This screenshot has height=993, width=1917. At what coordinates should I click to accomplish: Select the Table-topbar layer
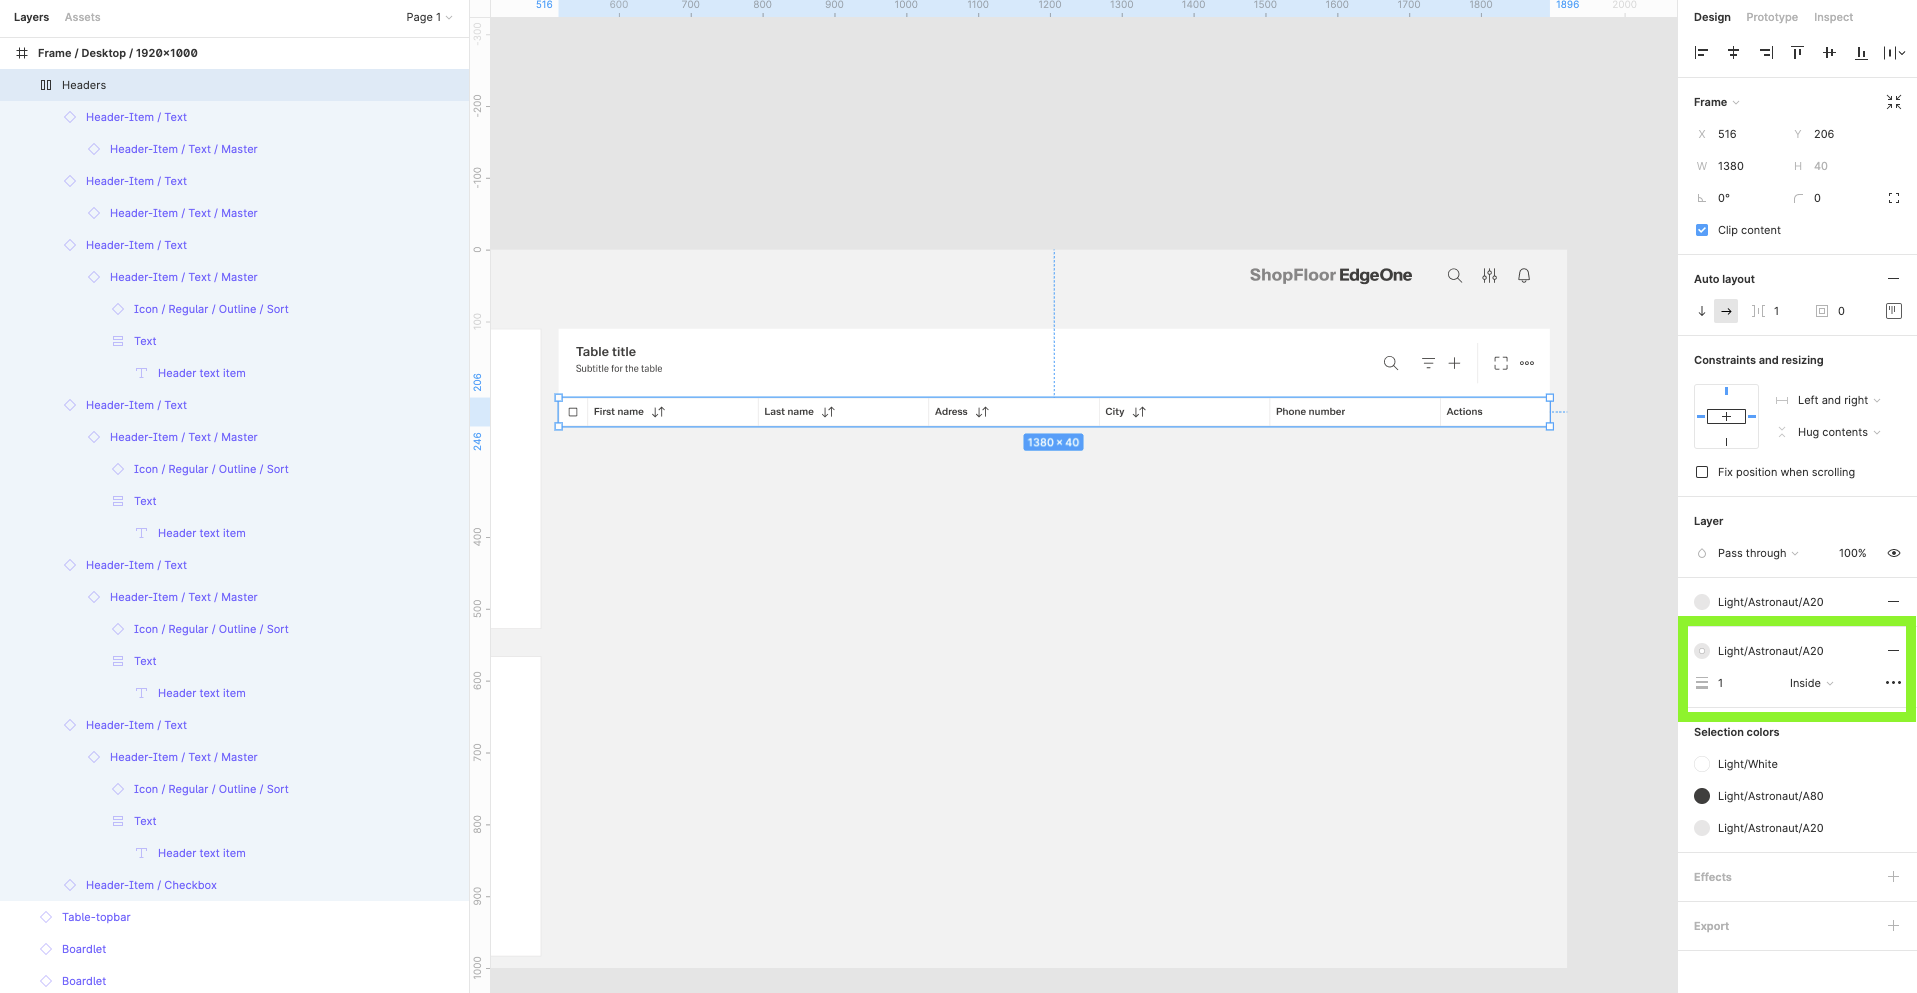[x=96, y=917]
